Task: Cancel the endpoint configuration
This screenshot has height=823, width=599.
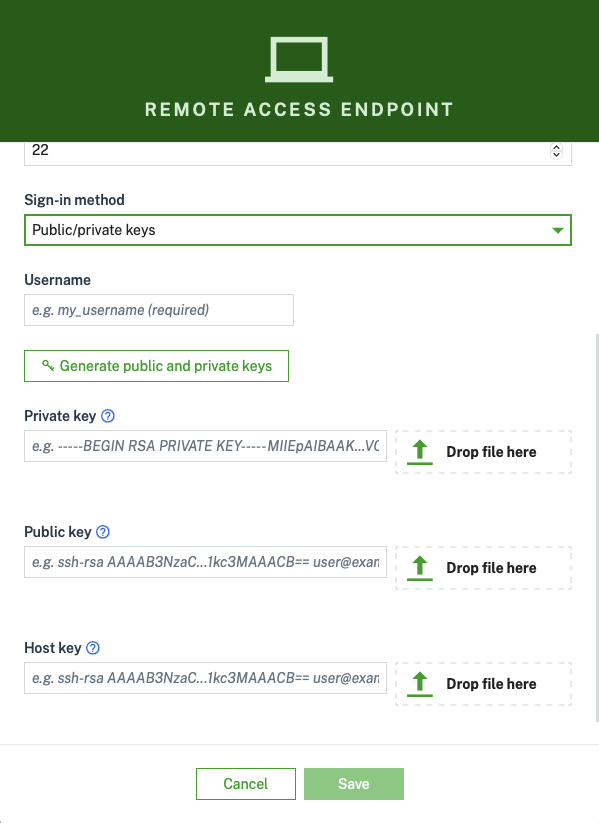Action: point(245,784)
